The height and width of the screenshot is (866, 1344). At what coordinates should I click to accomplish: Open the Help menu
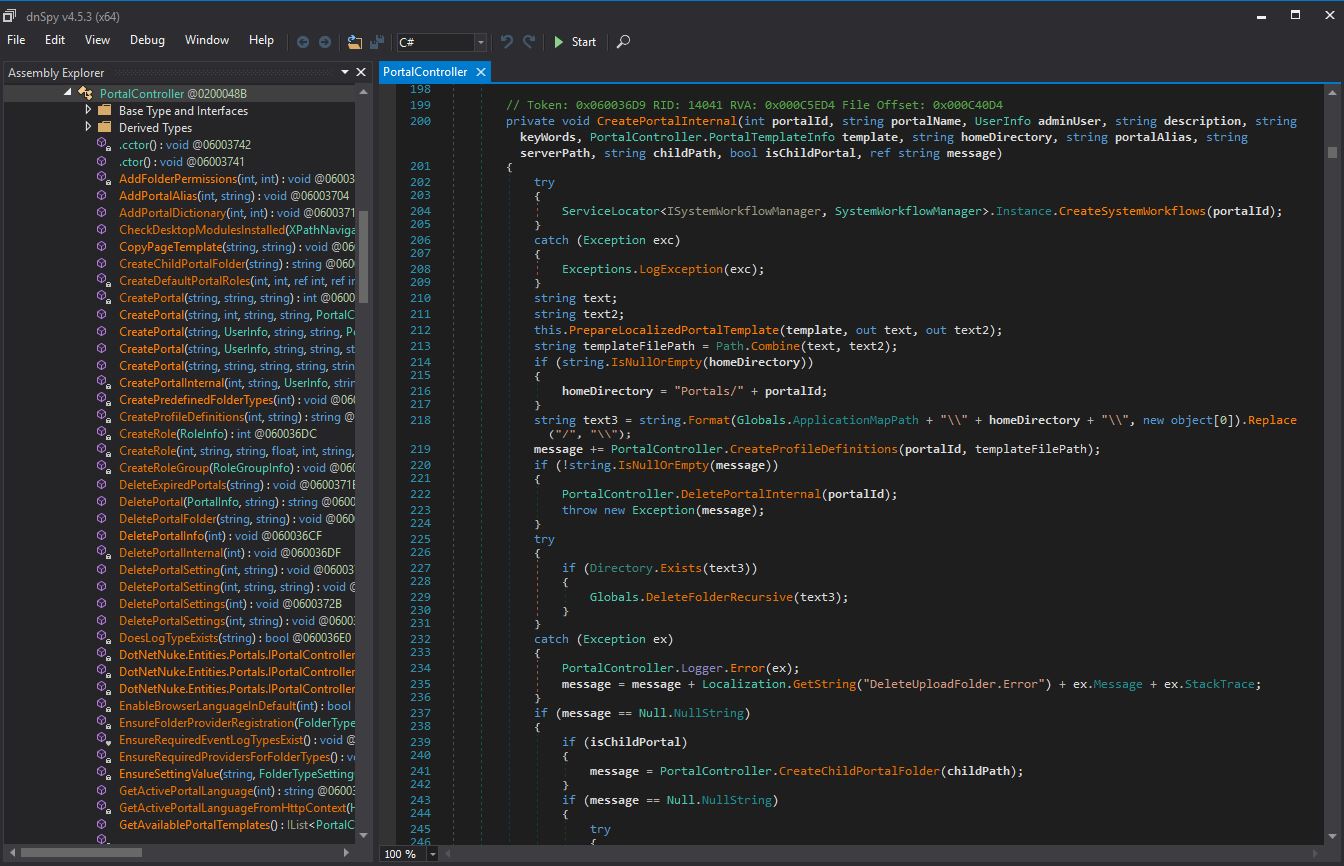[261, 40]
